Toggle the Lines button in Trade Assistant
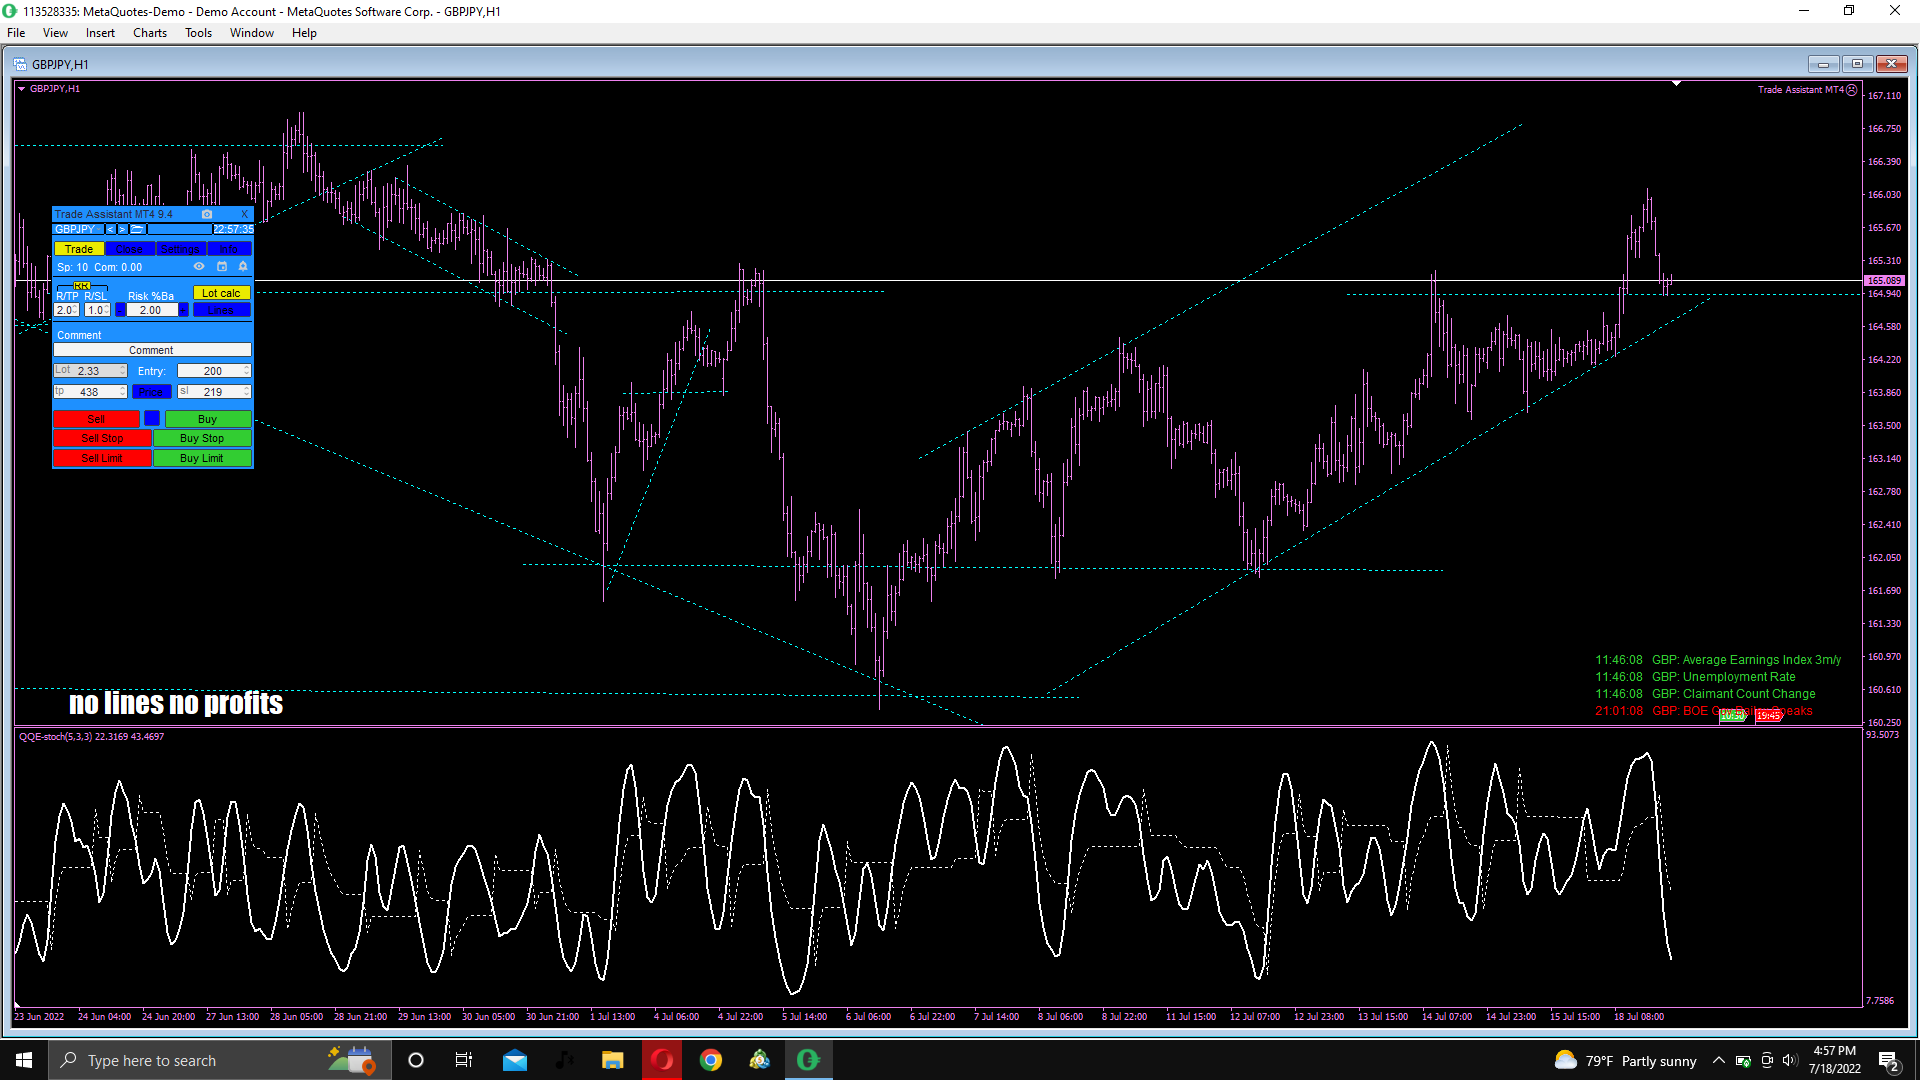This screenshot has width=1920, height=1080. pyautogui.click(x=221, y=310)
